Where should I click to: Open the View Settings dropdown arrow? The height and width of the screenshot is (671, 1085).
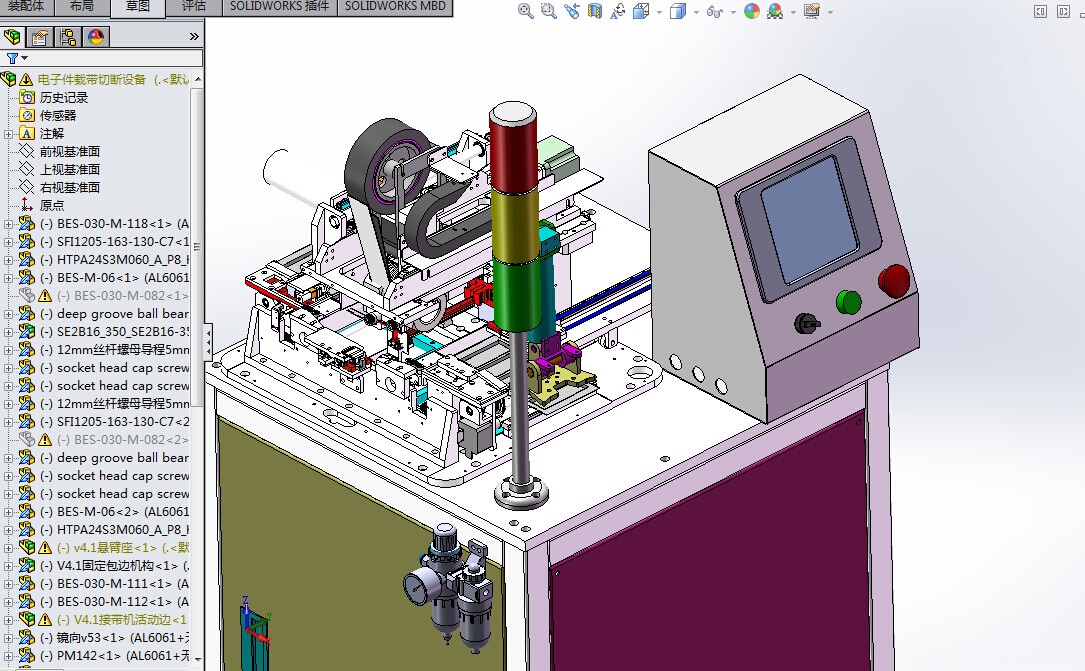(830, 12)
